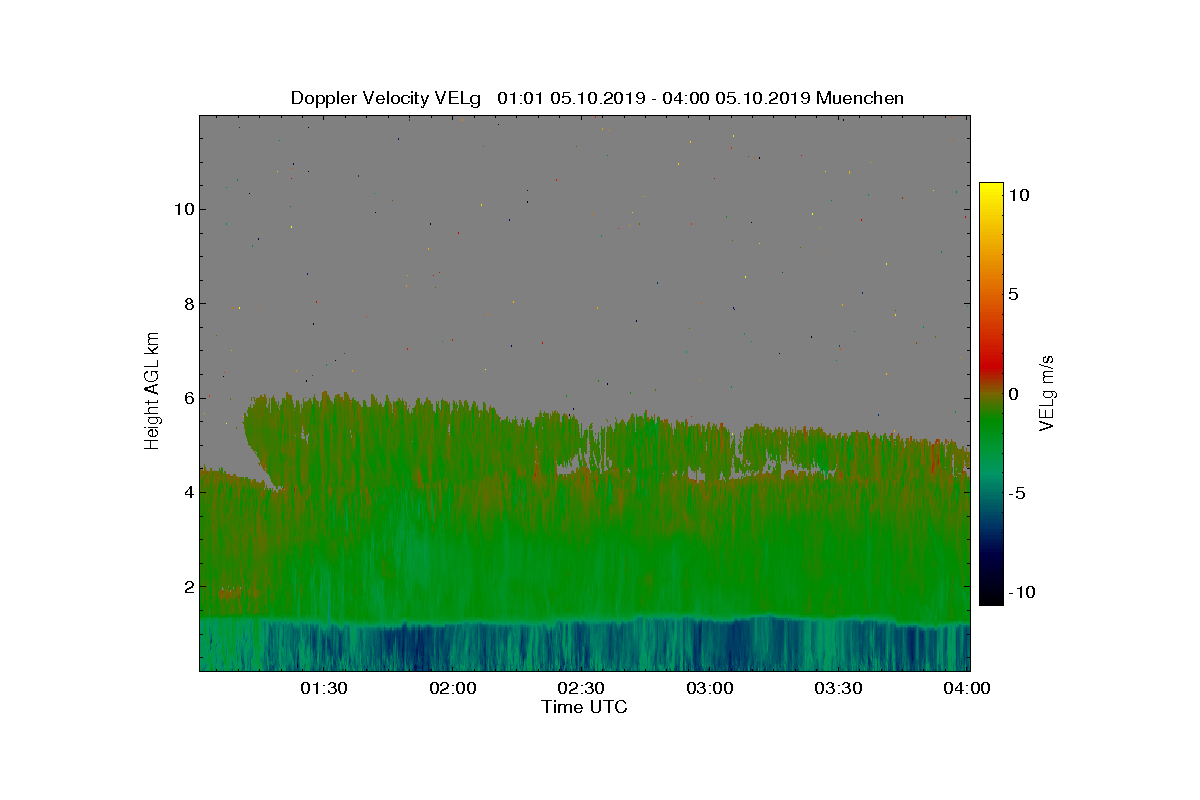This screenshot has height=800, width=1200.
Task: Click the 02:30 time tick label
Action: (x=581, y=688)
